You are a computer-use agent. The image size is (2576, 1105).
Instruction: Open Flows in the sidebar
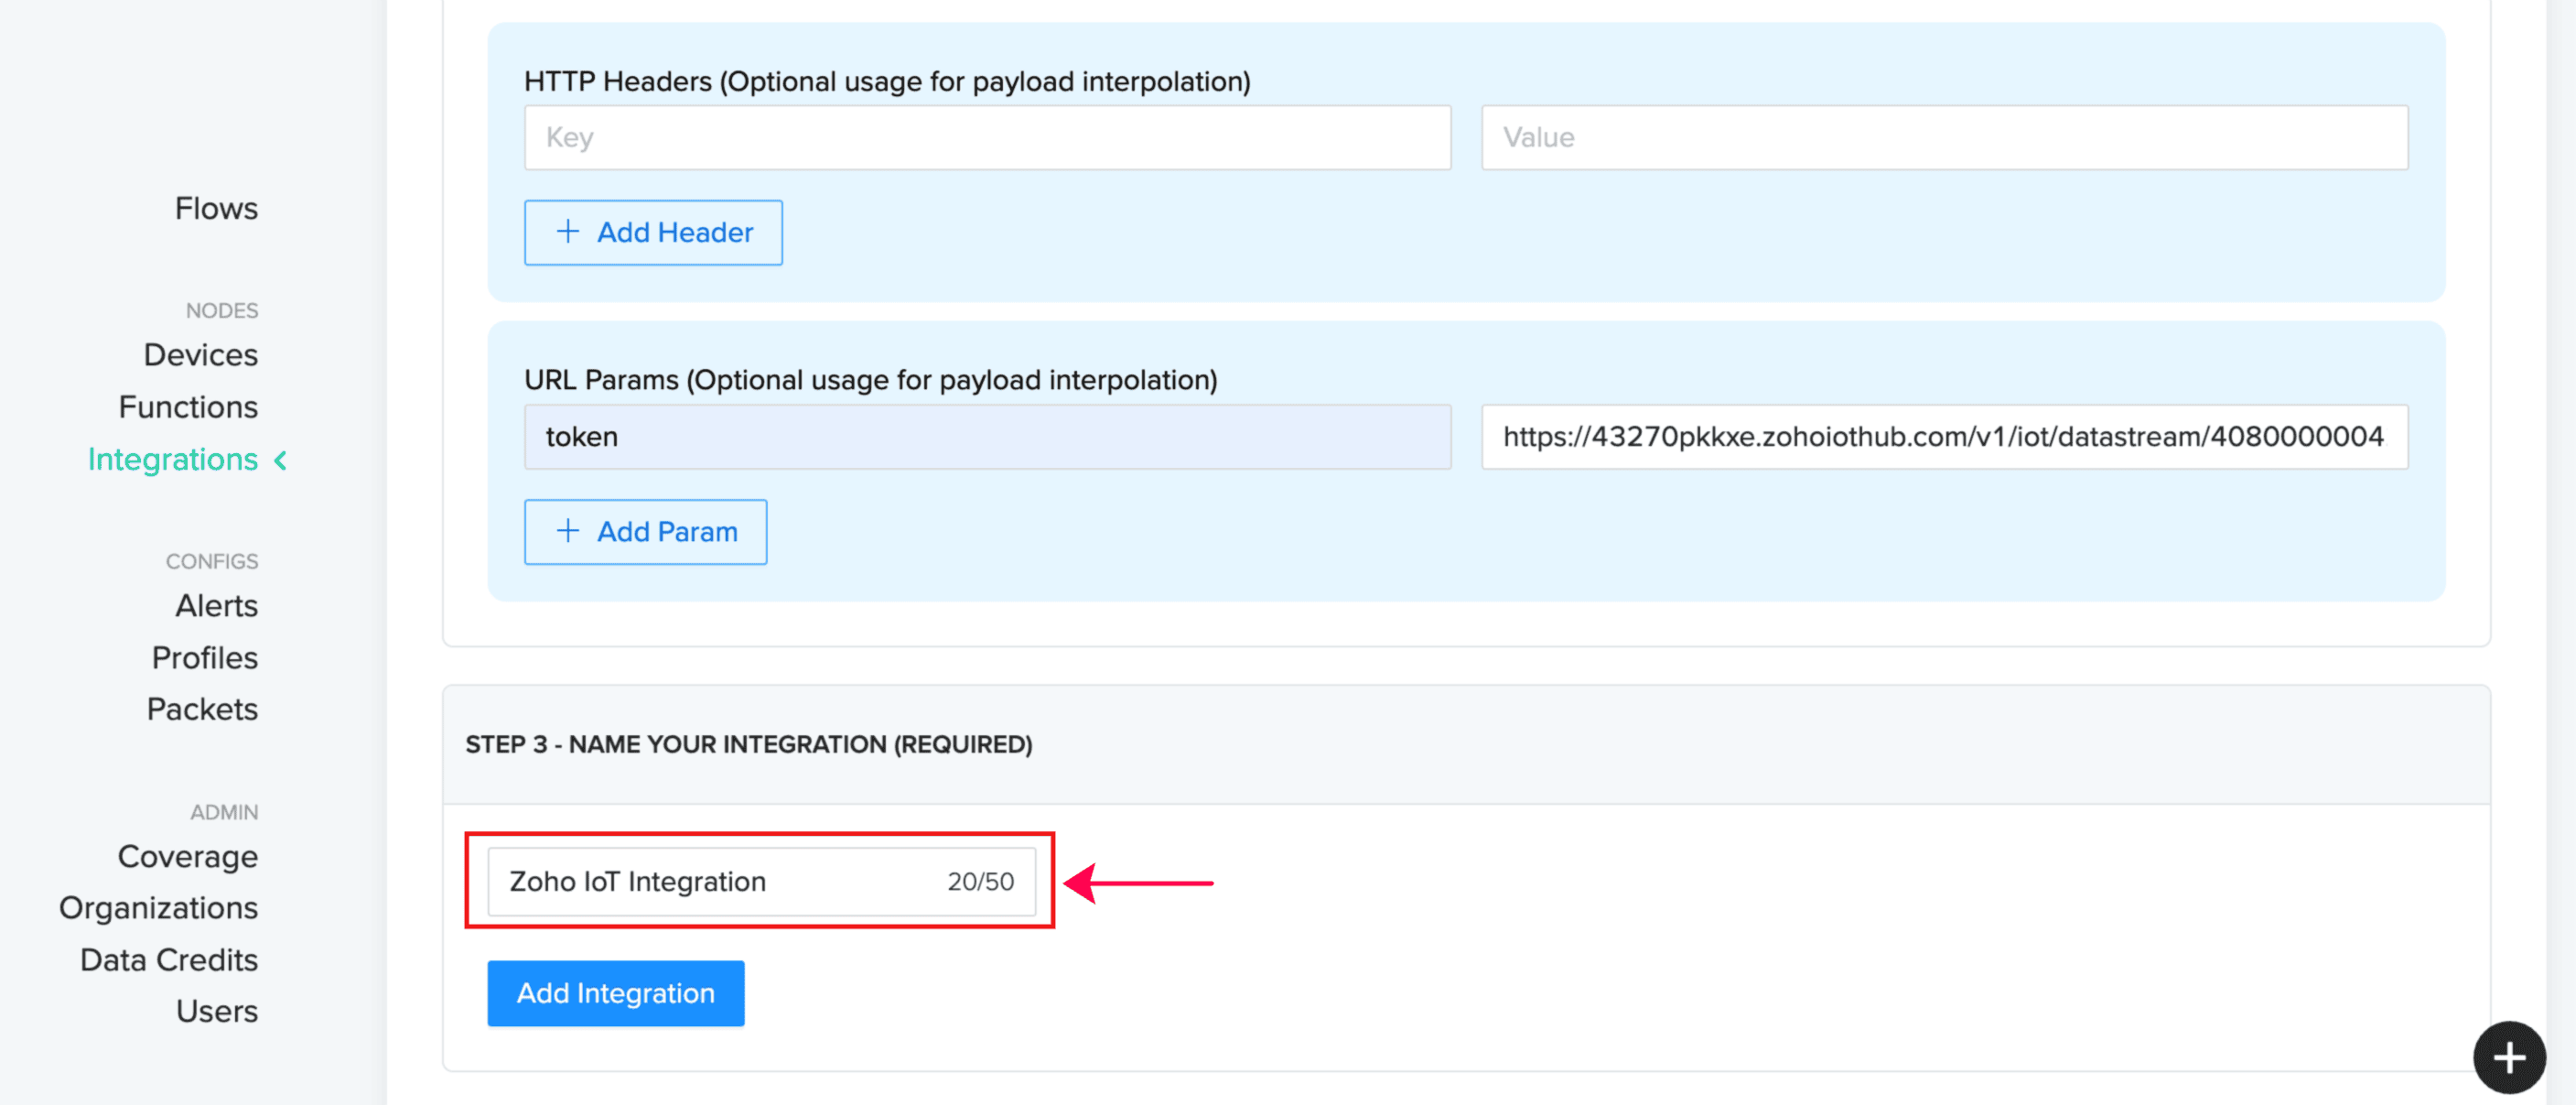(216, 208)
